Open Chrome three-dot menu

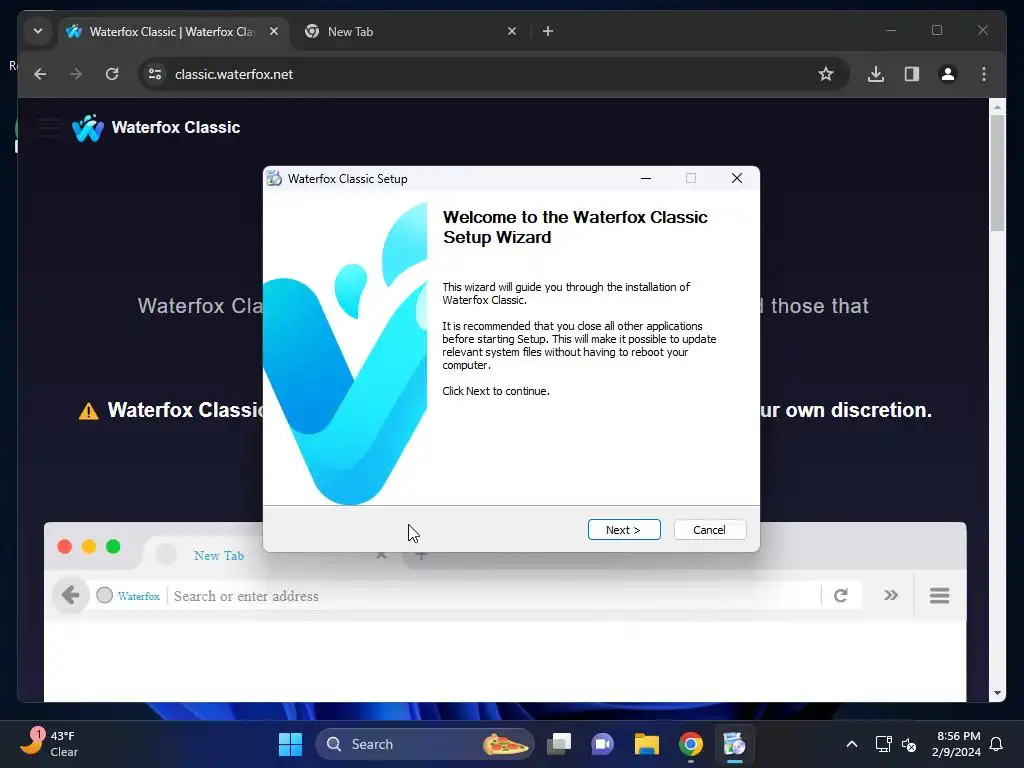984,74
